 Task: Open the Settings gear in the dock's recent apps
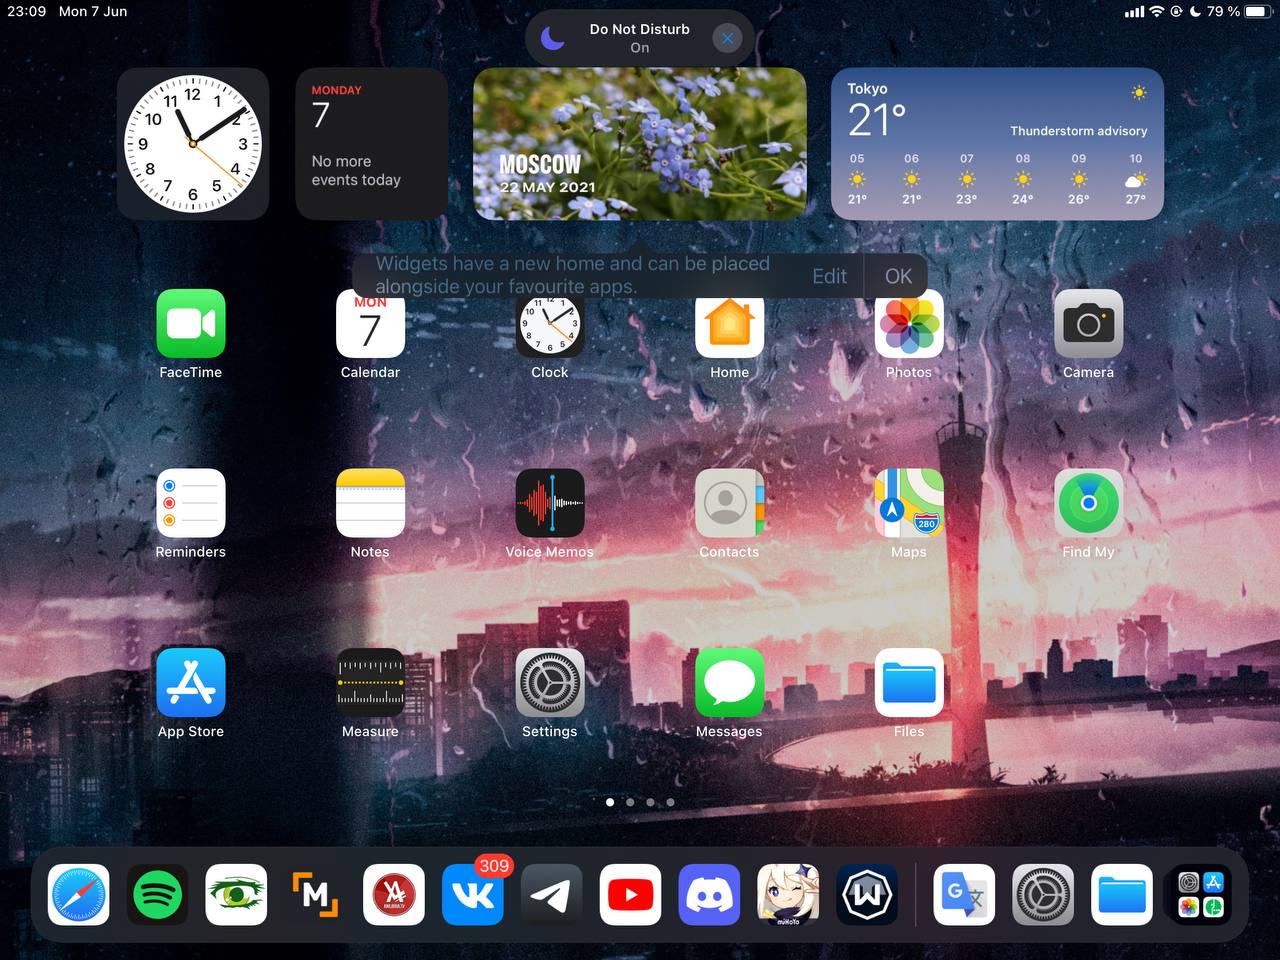click(x=1043, y=895)
